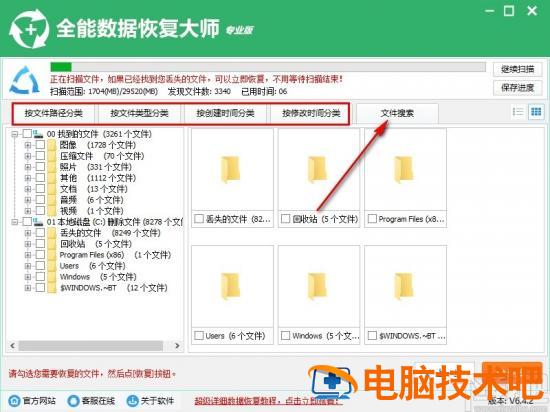The width and height of the screenshot is (550, 412).
Task: Tick checkbox under 丢失的文件 thumbnail
Action: pos(199,219)
